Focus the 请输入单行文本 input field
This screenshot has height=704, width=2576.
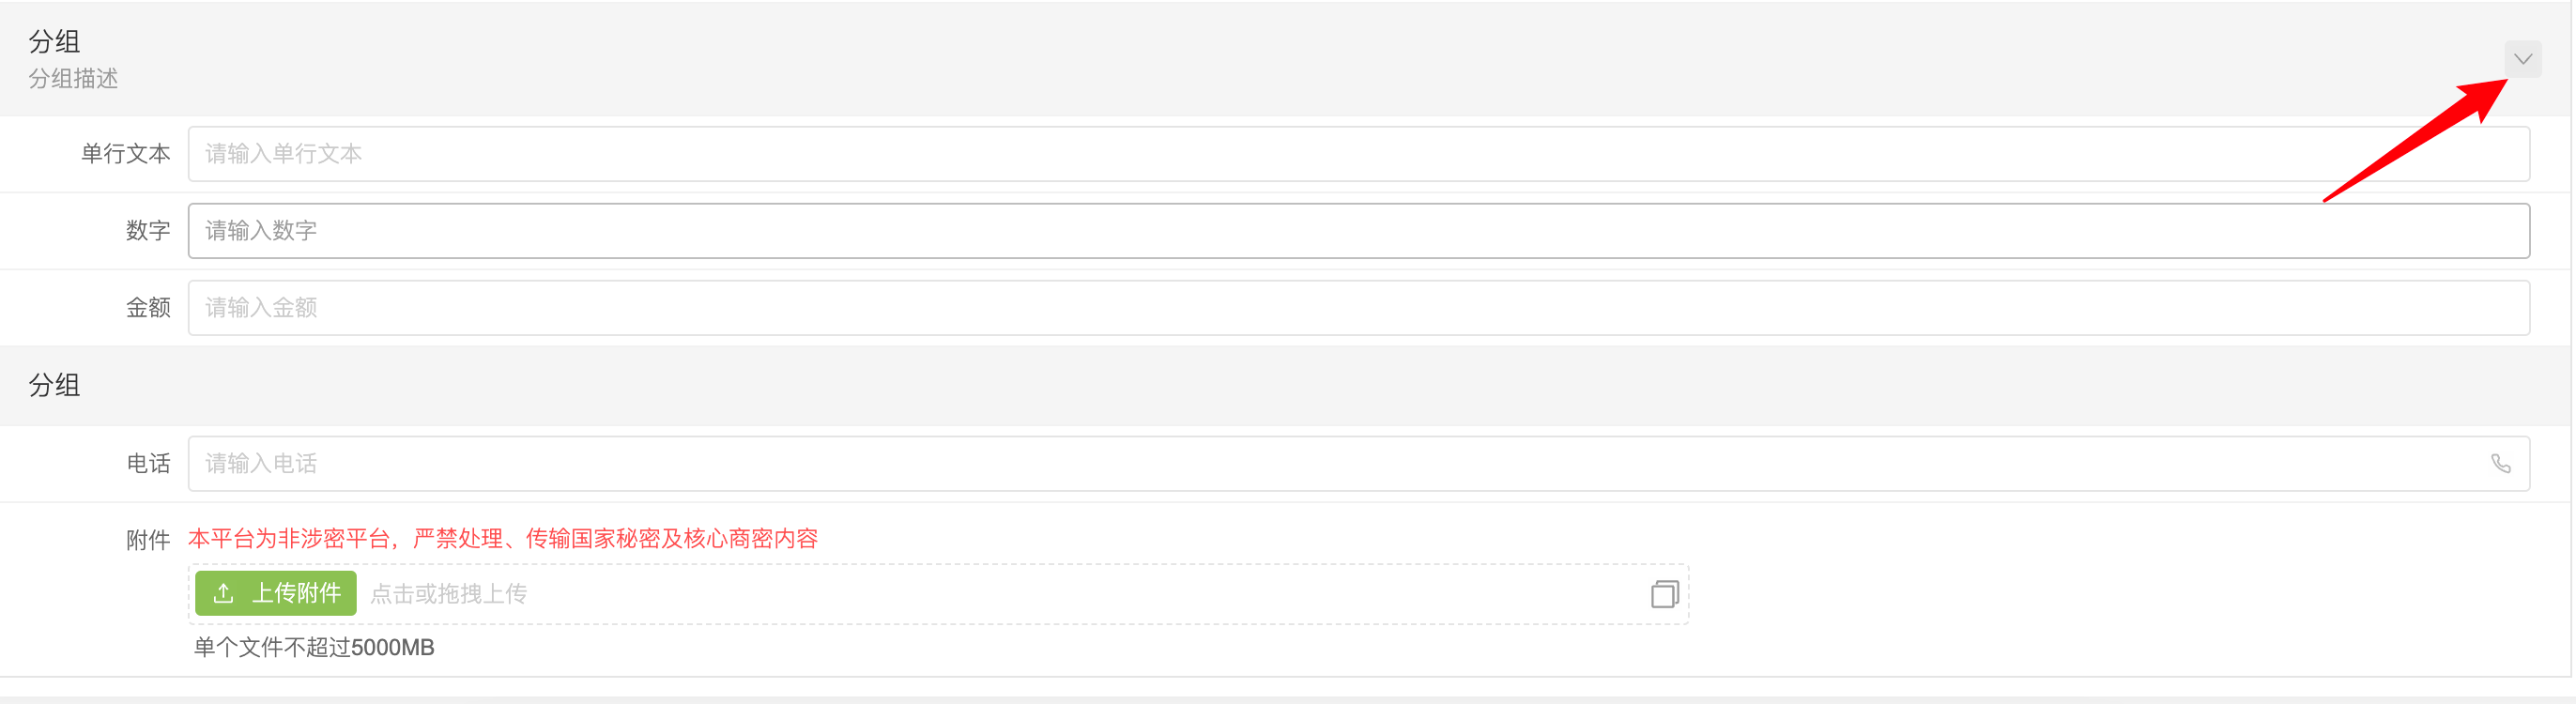(1359, 154)
